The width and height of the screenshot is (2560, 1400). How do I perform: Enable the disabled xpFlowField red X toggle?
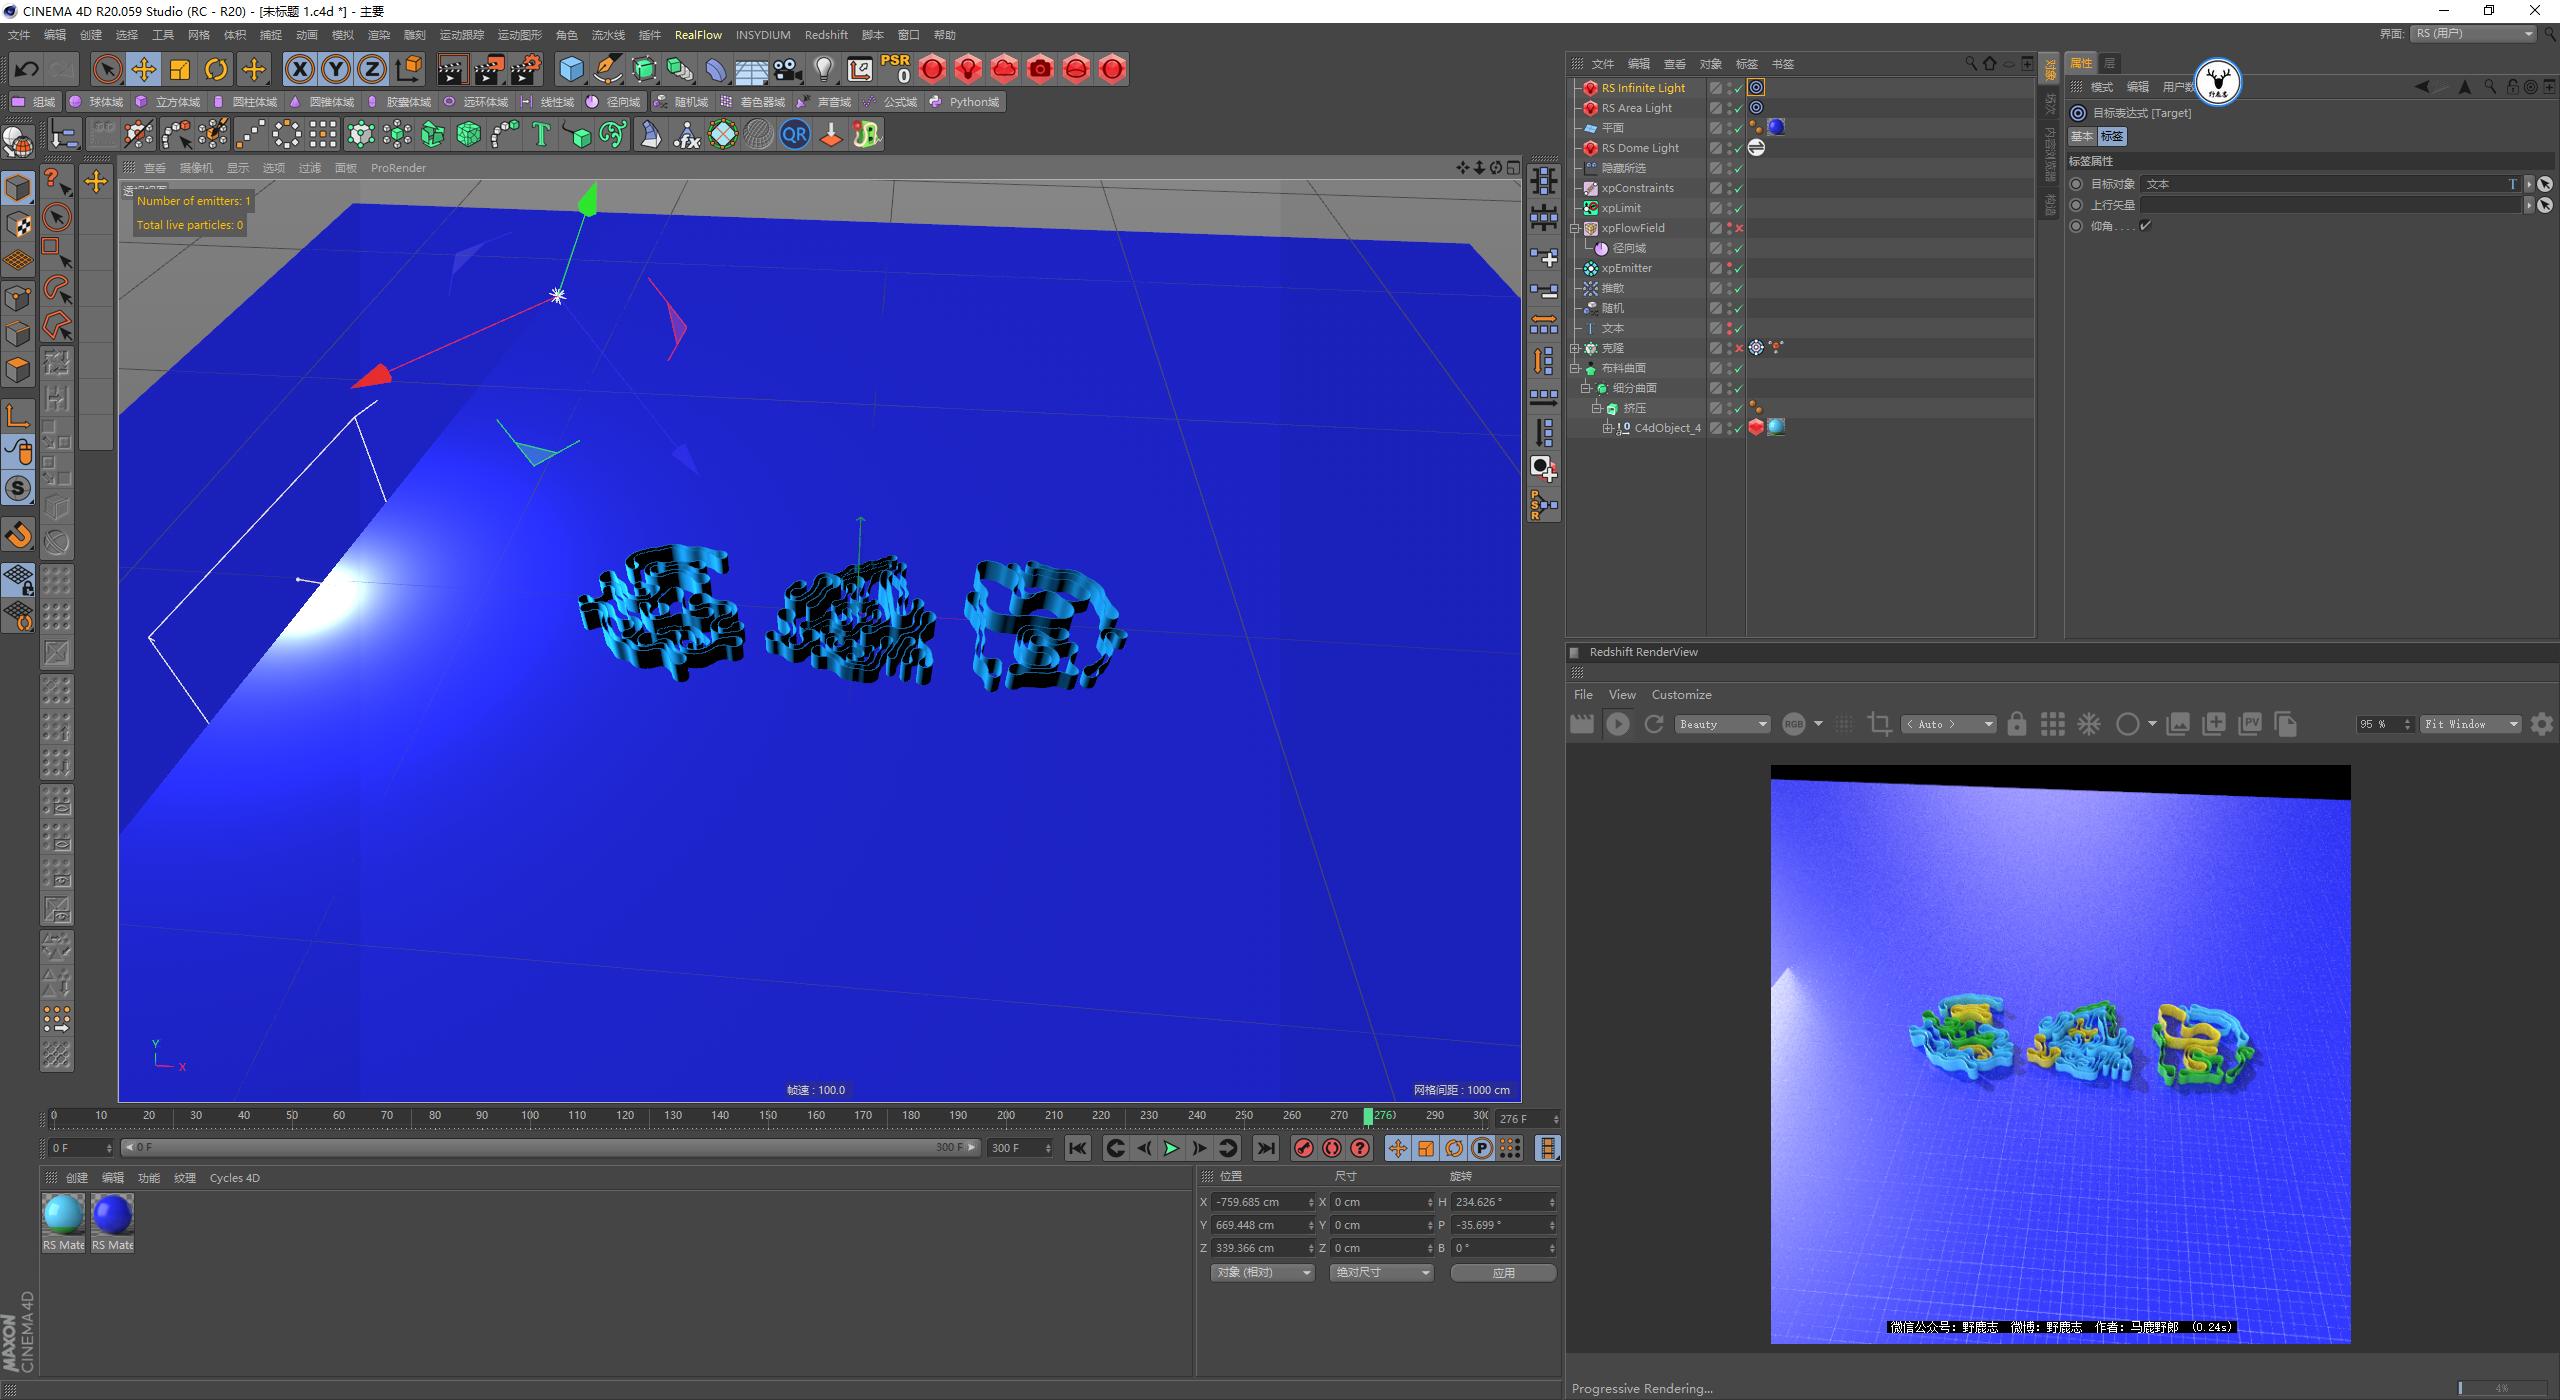(x=1739, y=228)
